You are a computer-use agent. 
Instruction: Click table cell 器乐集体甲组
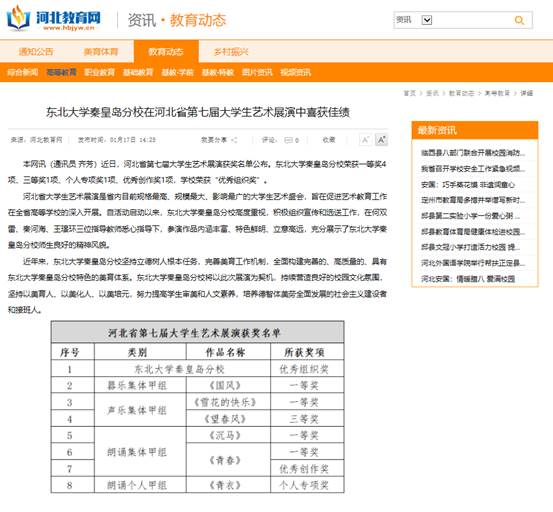(x=140, y=385)
